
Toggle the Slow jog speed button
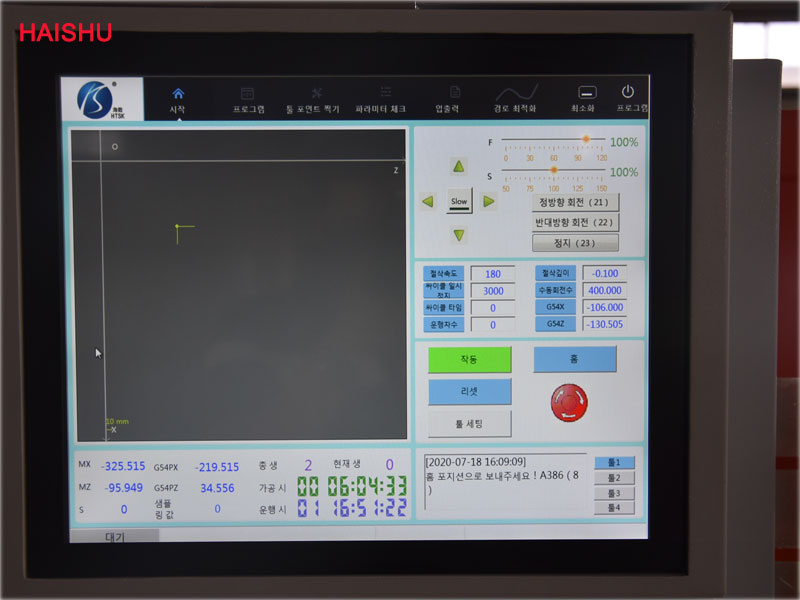(x=458, y=201)
